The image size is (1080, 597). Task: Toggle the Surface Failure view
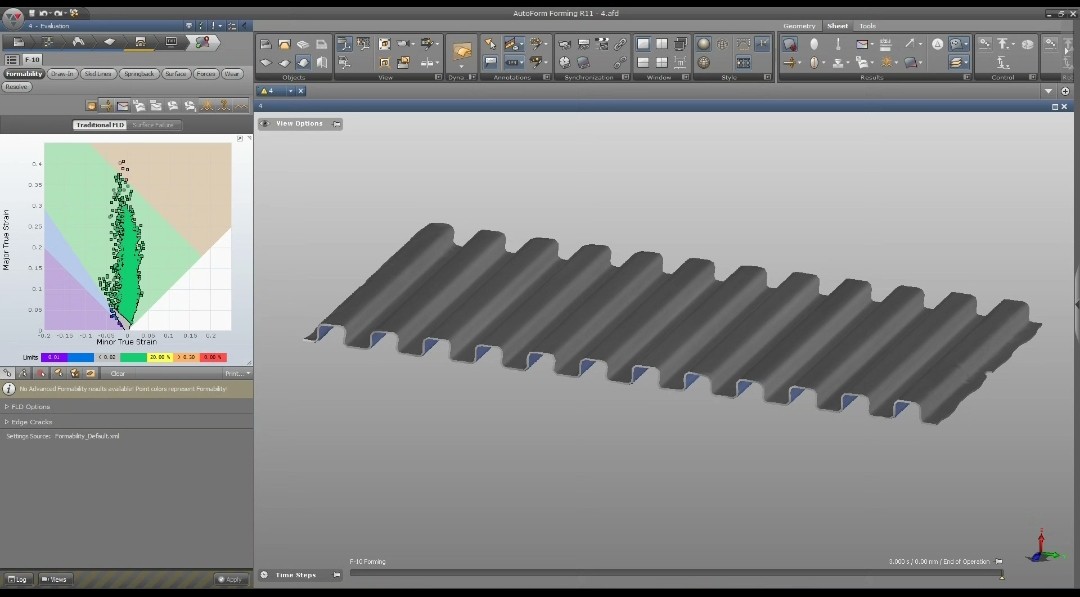pos(152,125)
